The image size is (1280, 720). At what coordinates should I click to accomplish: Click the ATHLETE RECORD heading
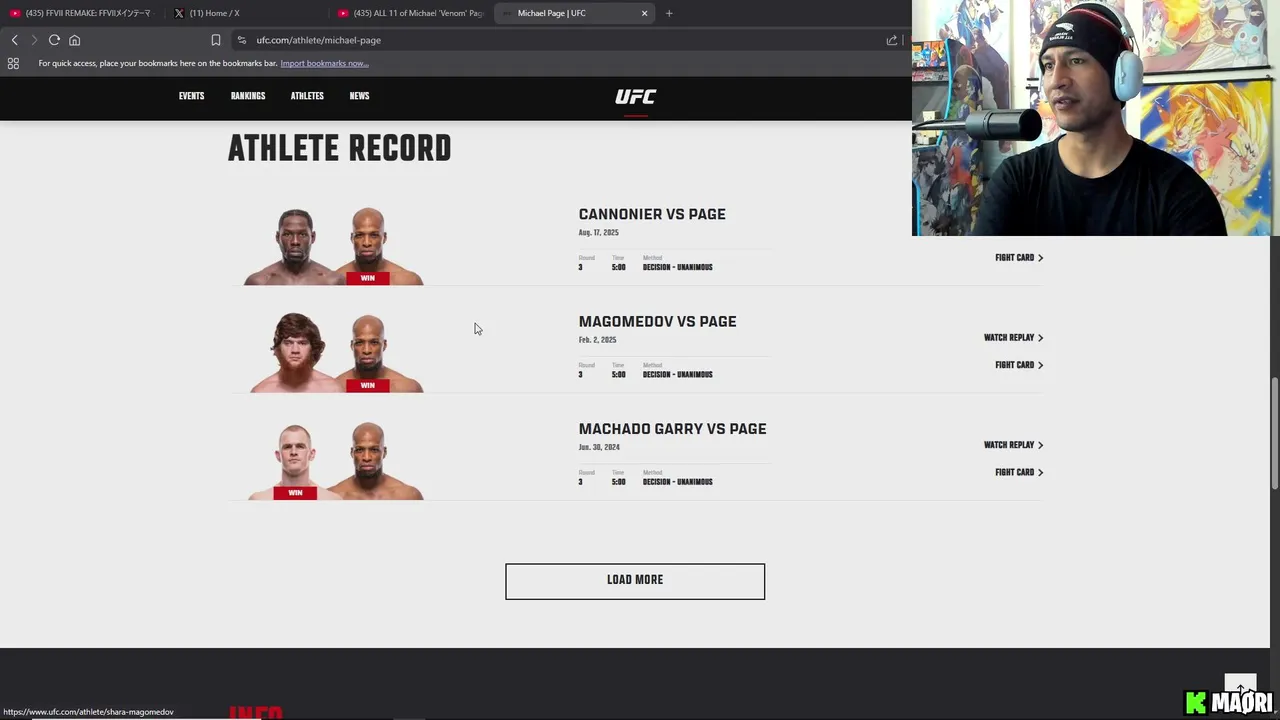[x=339, y=149]
